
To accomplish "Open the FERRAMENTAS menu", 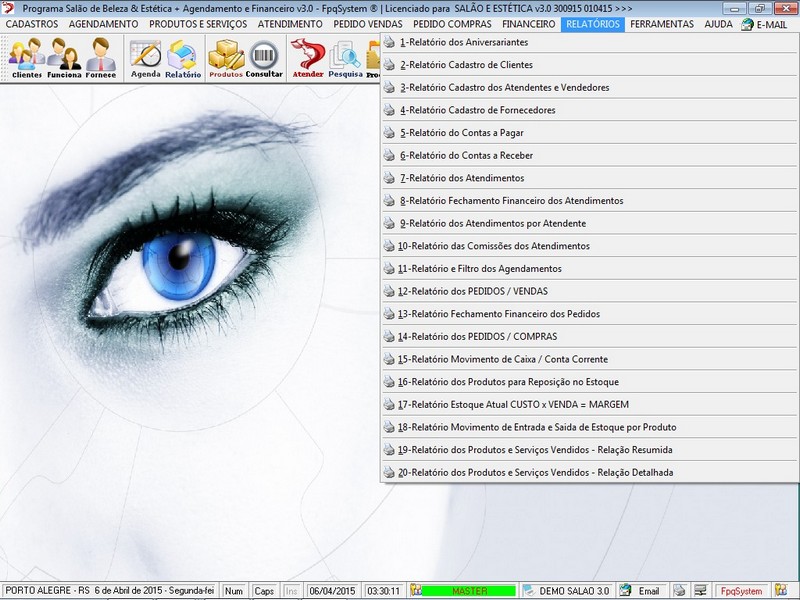I will (661, 24).
